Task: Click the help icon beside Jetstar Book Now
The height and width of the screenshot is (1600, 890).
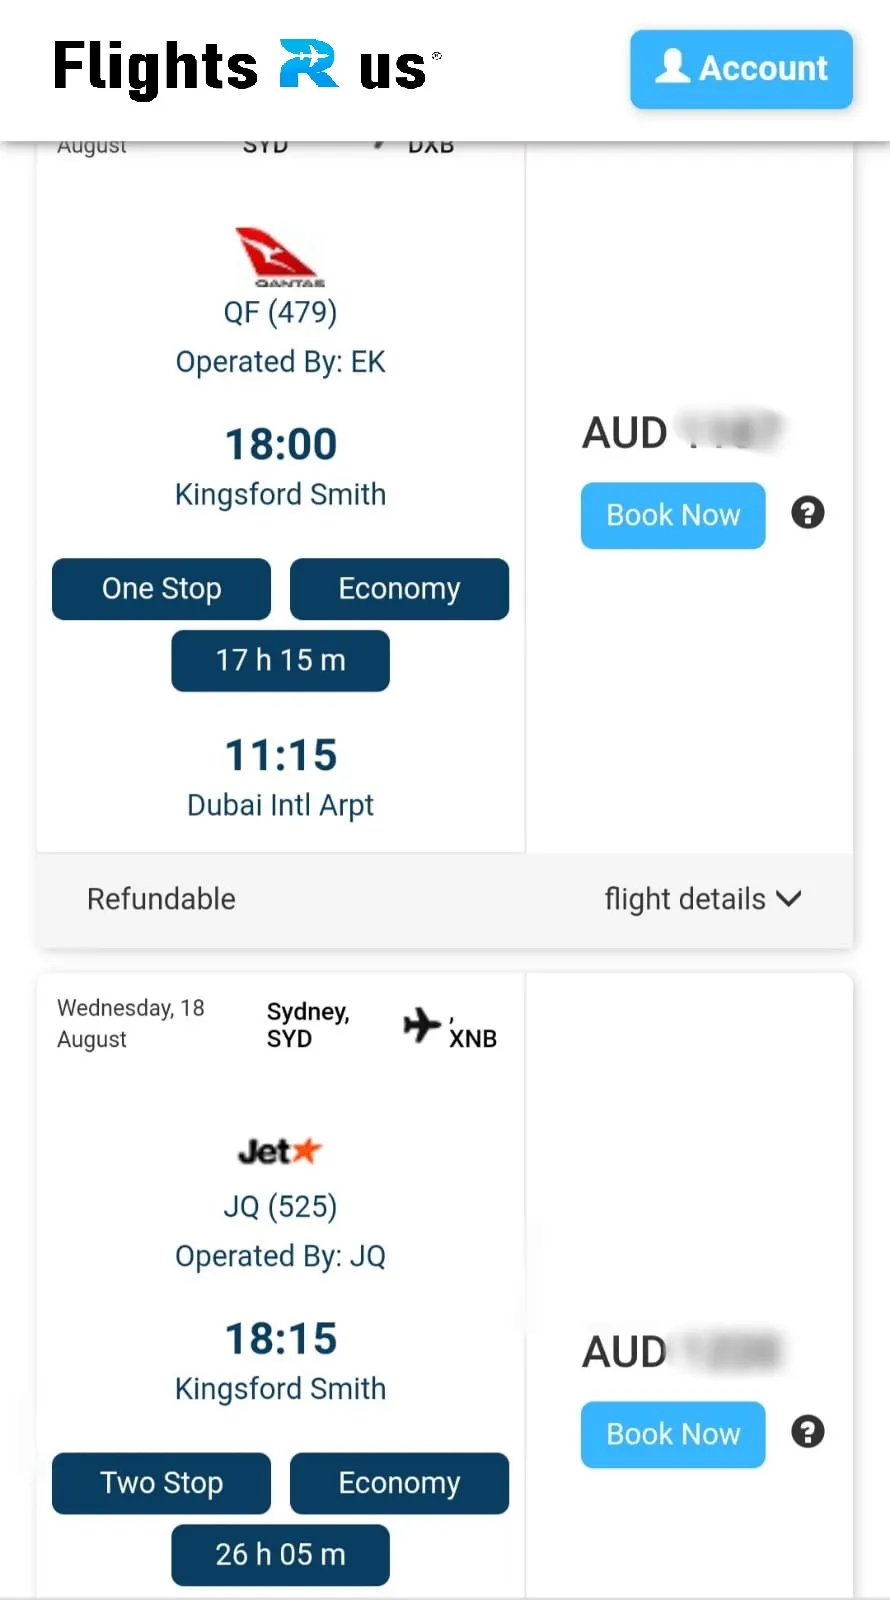Action: pos(808,1432)
